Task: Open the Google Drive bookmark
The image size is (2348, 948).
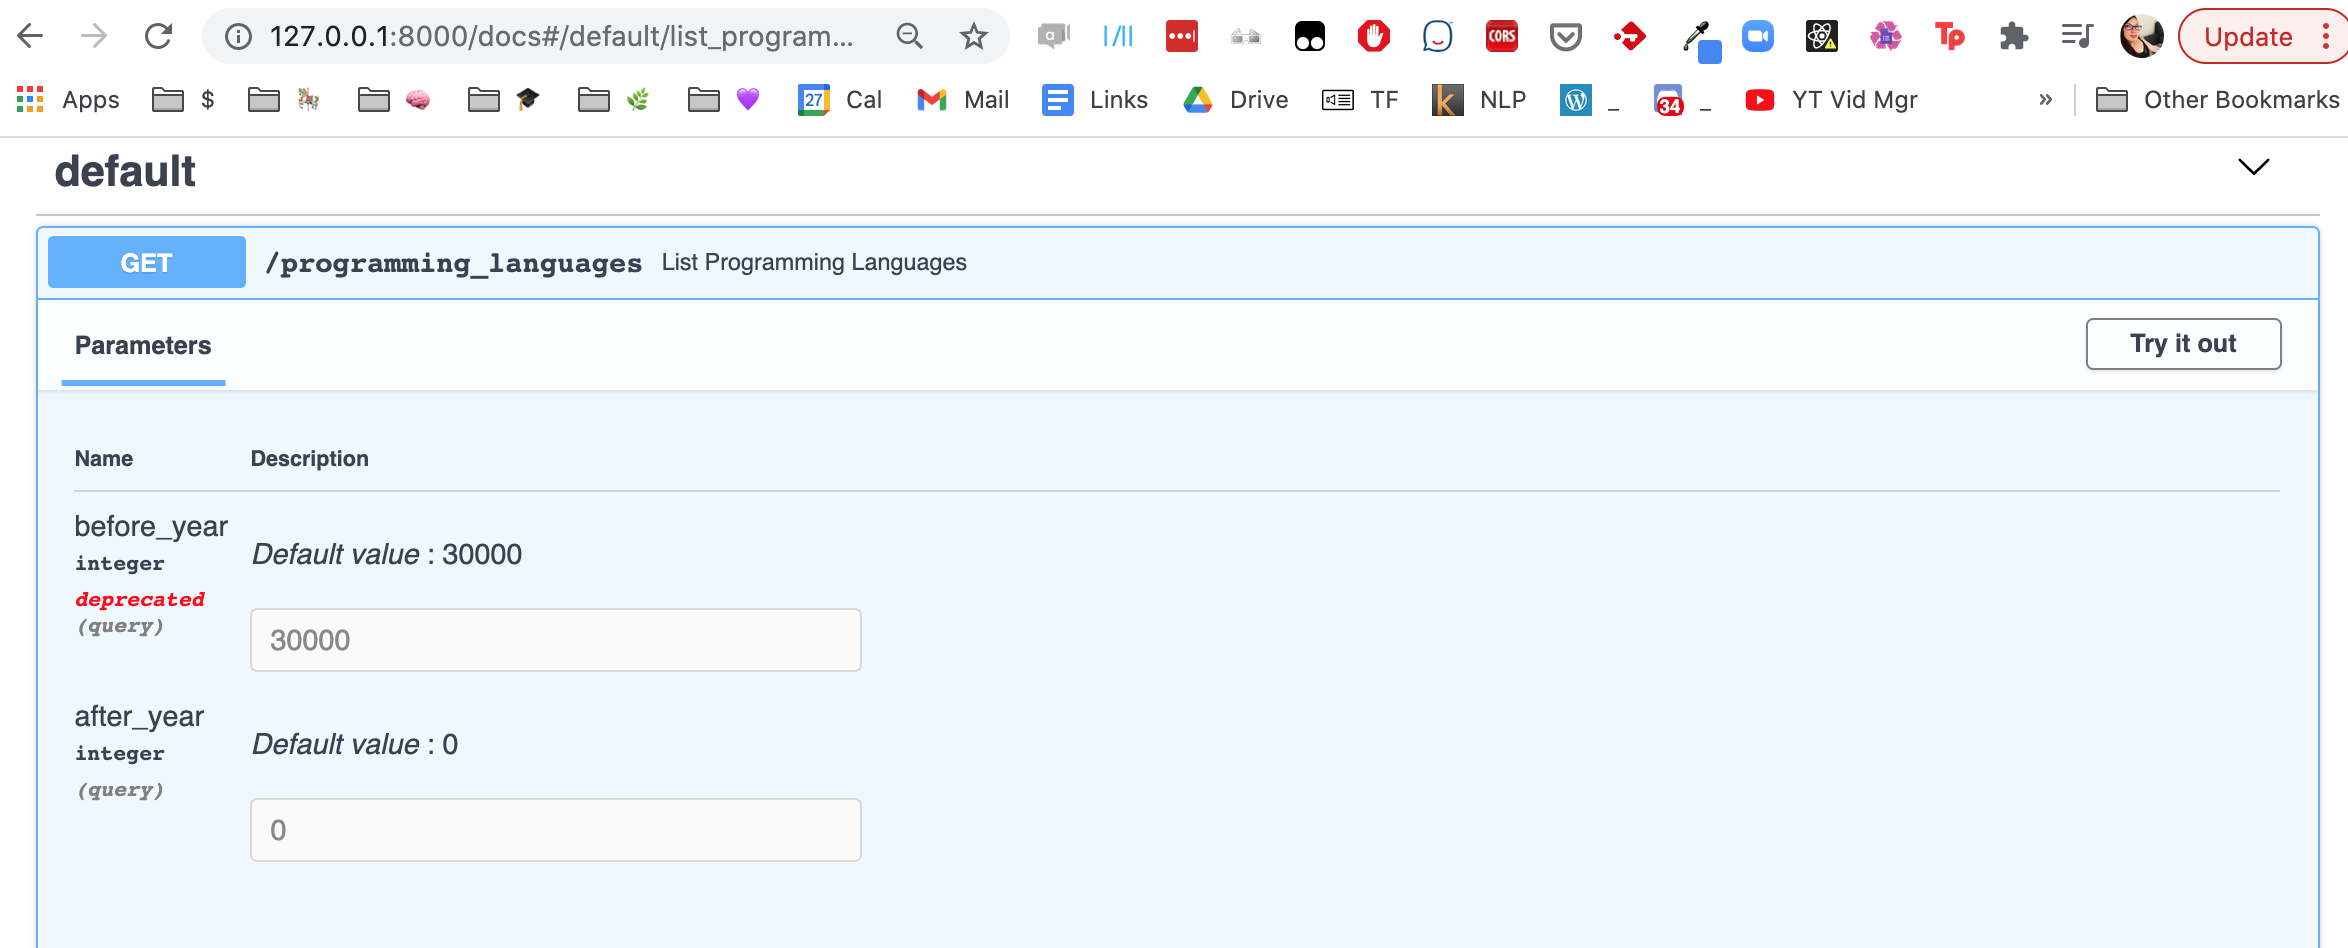Action: coord(1235,99)
